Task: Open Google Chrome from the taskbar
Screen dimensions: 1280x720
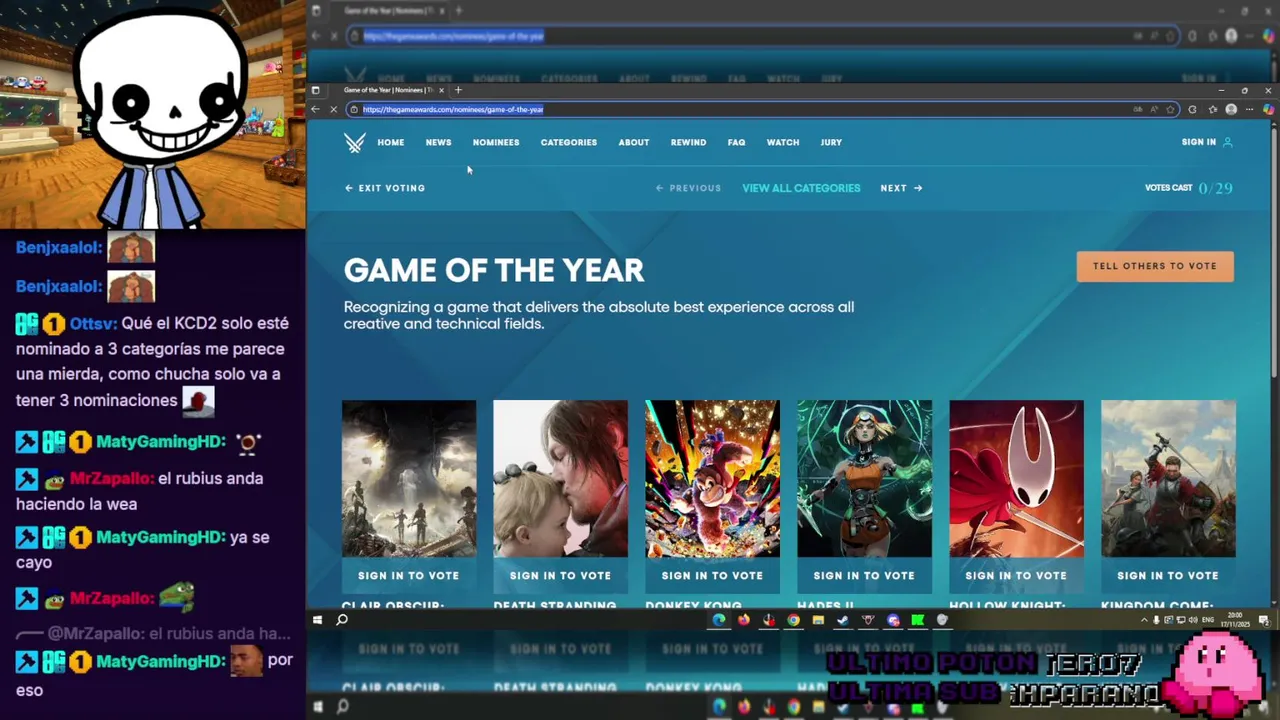Action: pos(793,620)
